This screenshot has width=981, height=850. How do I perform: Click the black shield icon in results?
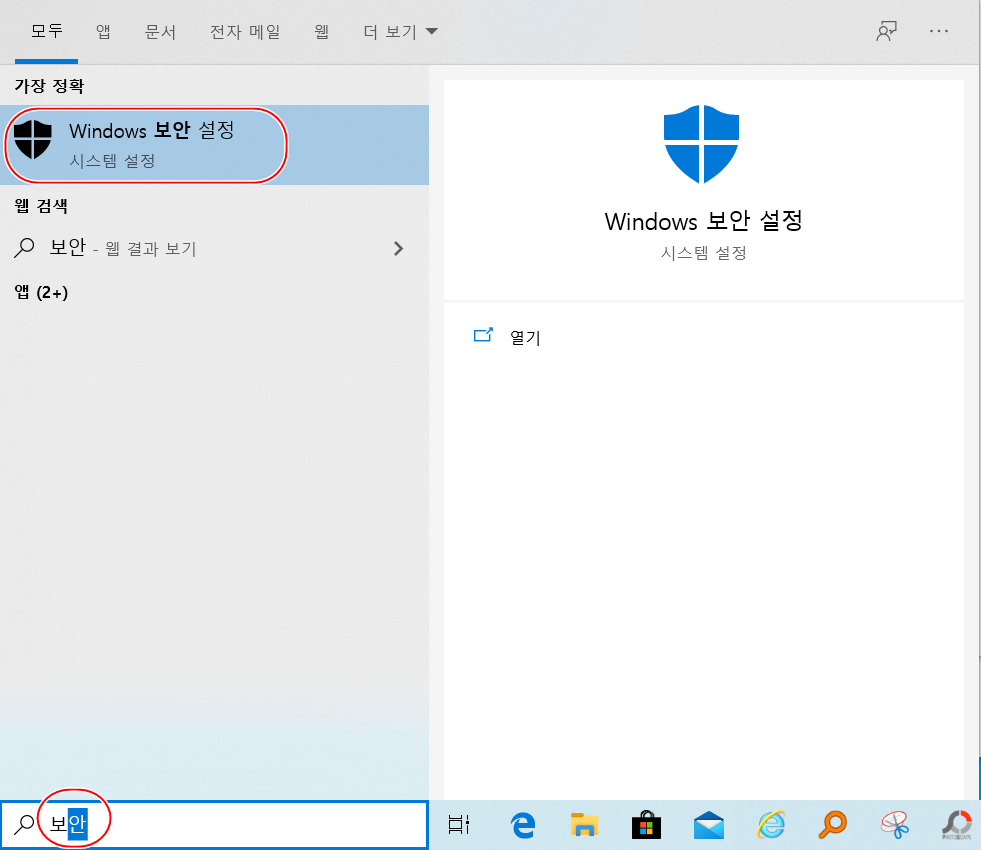[33, 139]
